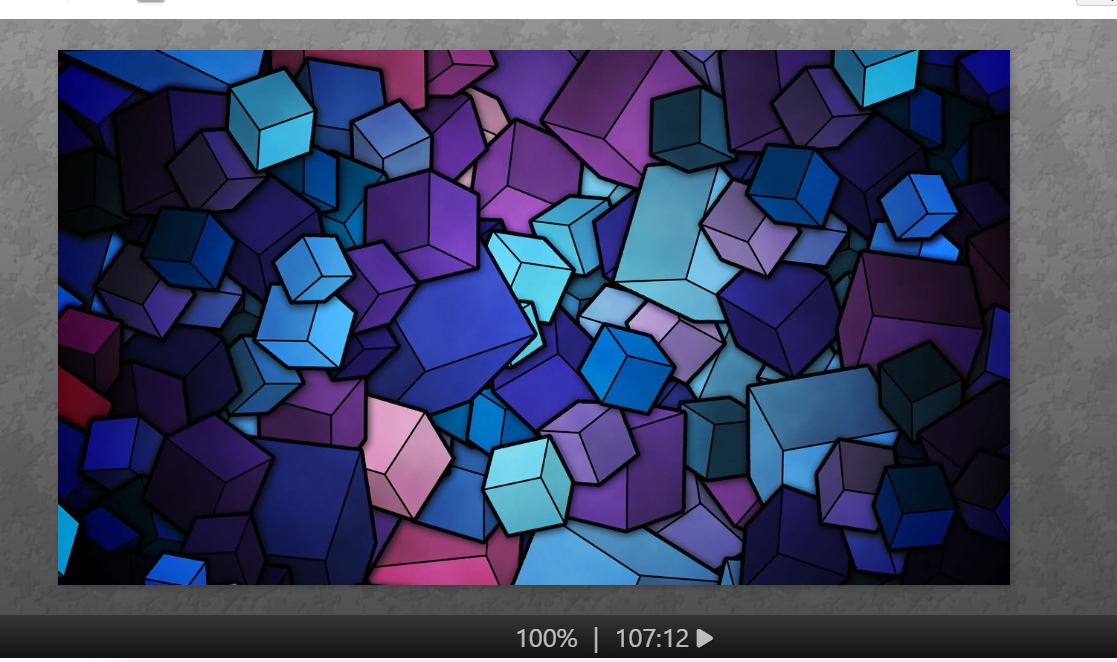Click the small bright blue cube on right side
The width and height of the screenshot is (1117, 662).
[918, 205]
